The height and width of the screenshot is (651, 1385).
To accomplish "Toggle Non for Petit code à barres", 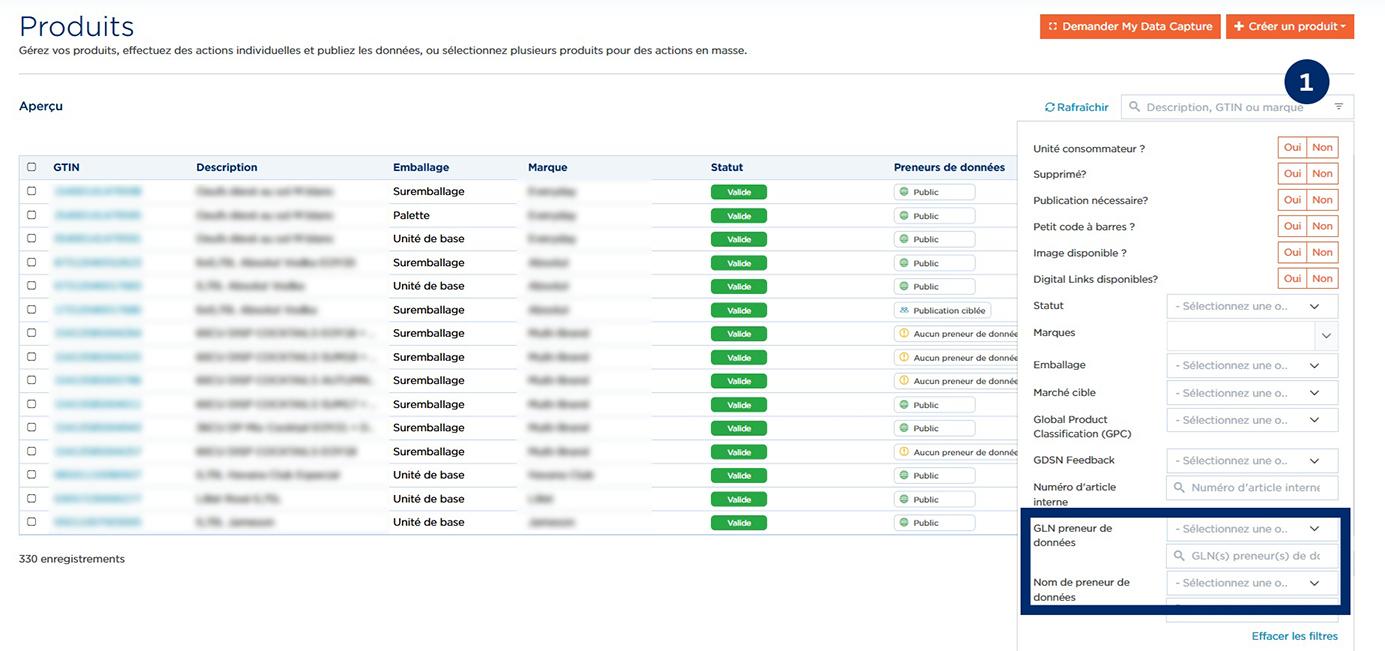I will 1322,226.
